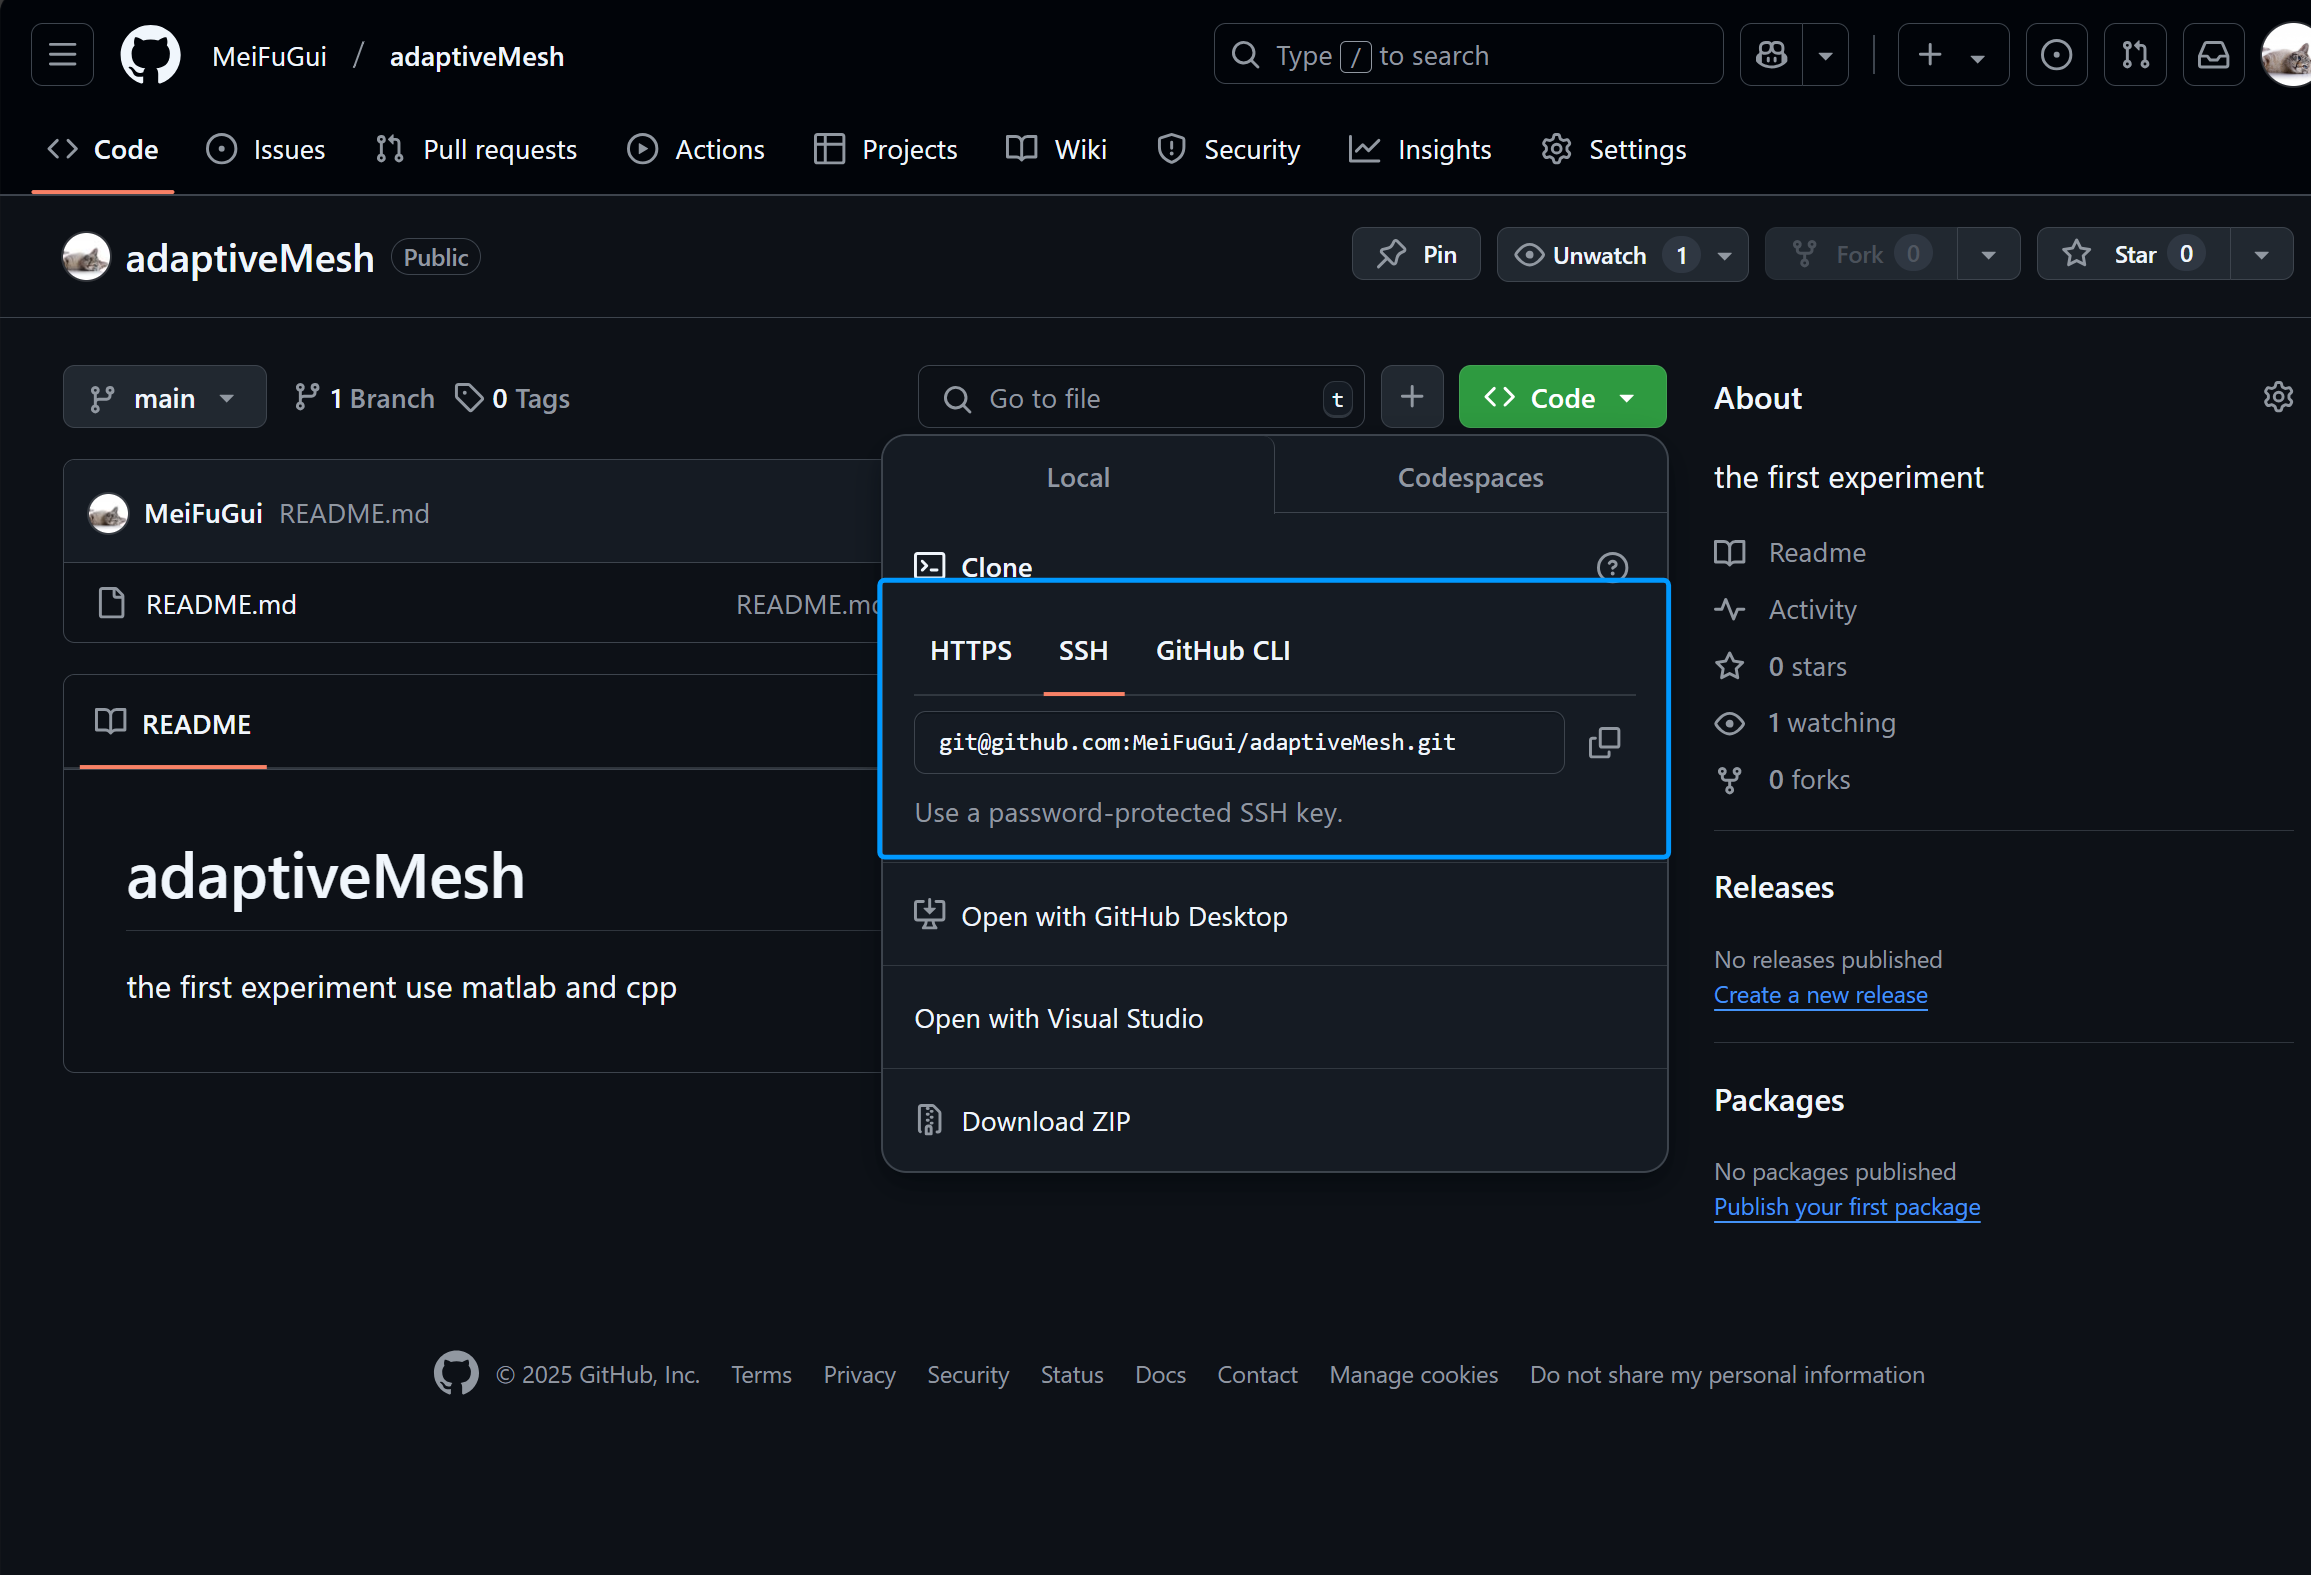The height and width of the screenshot is (1575, 2311).
Task: Copy the SSH clone URL to clipboard
Action: point(1604,742)
